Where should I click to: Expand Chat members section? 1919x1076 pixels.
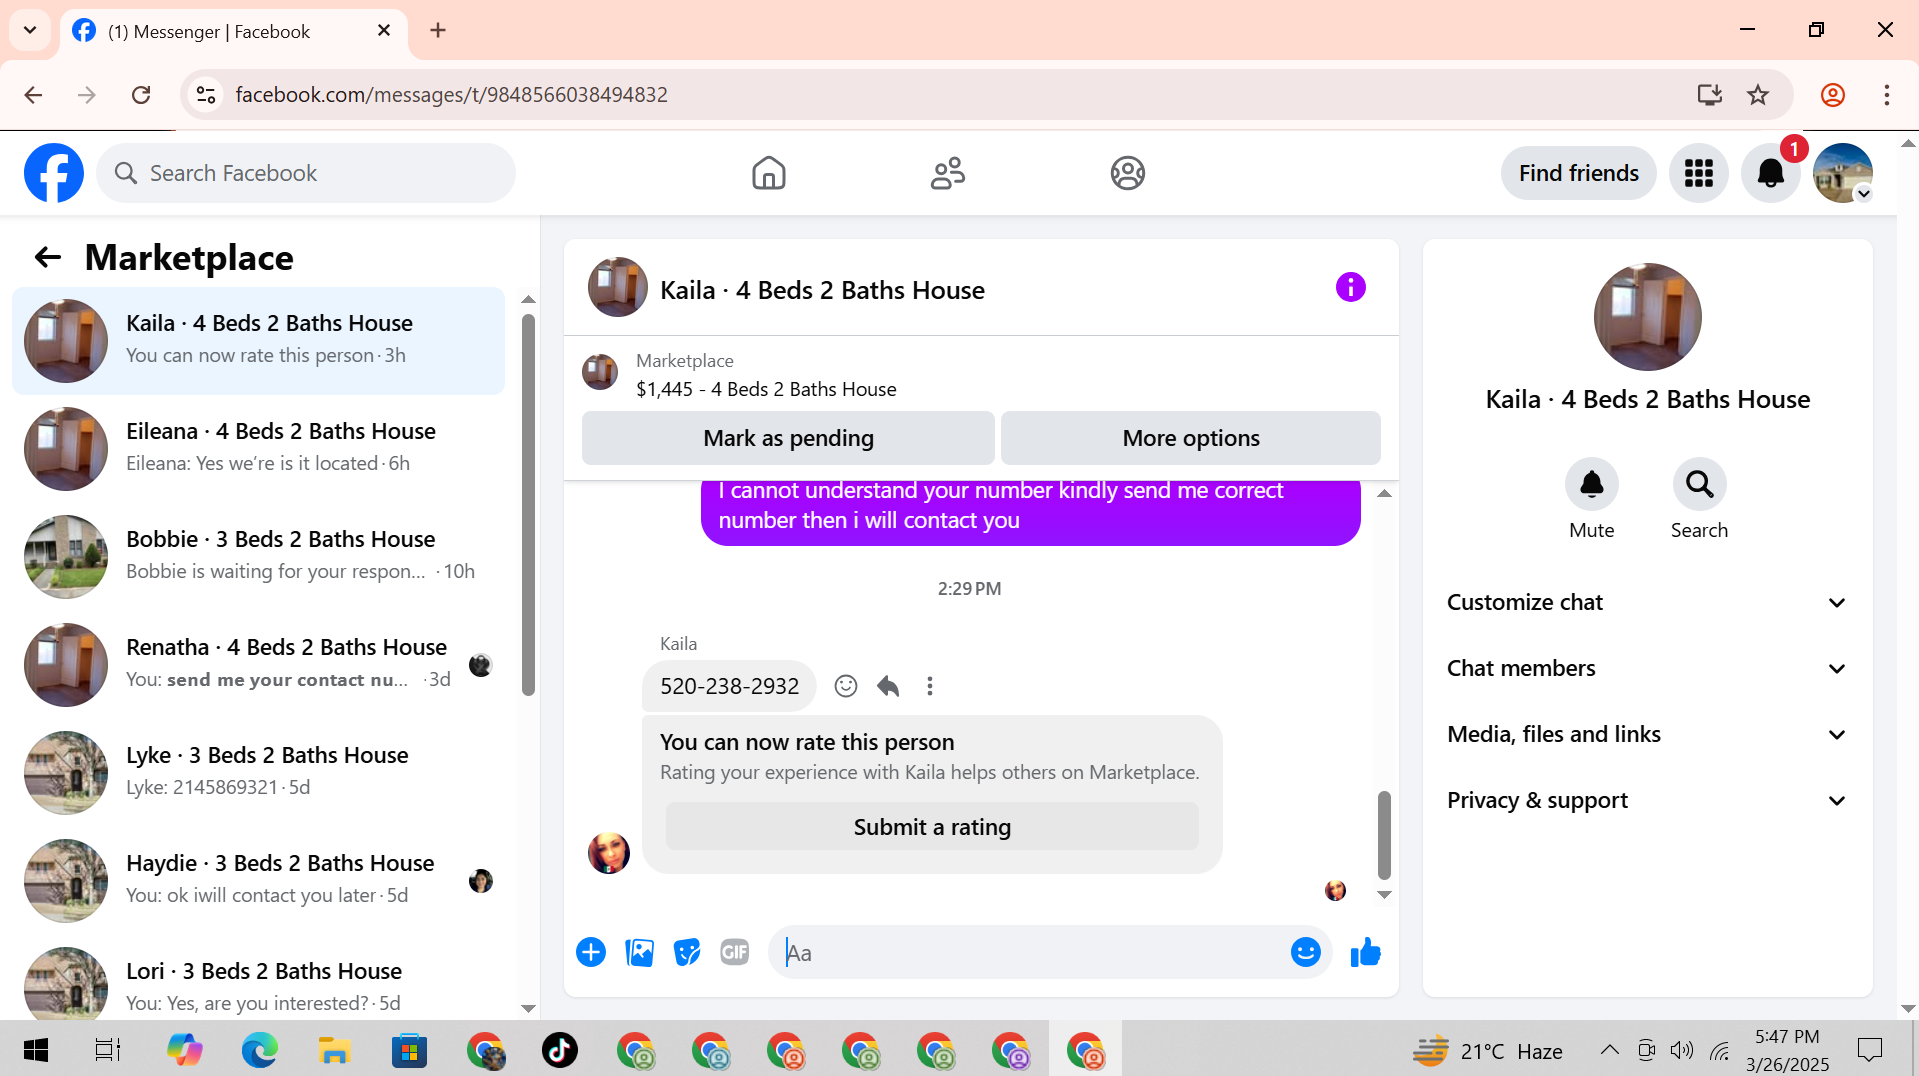pos(1647,668)
